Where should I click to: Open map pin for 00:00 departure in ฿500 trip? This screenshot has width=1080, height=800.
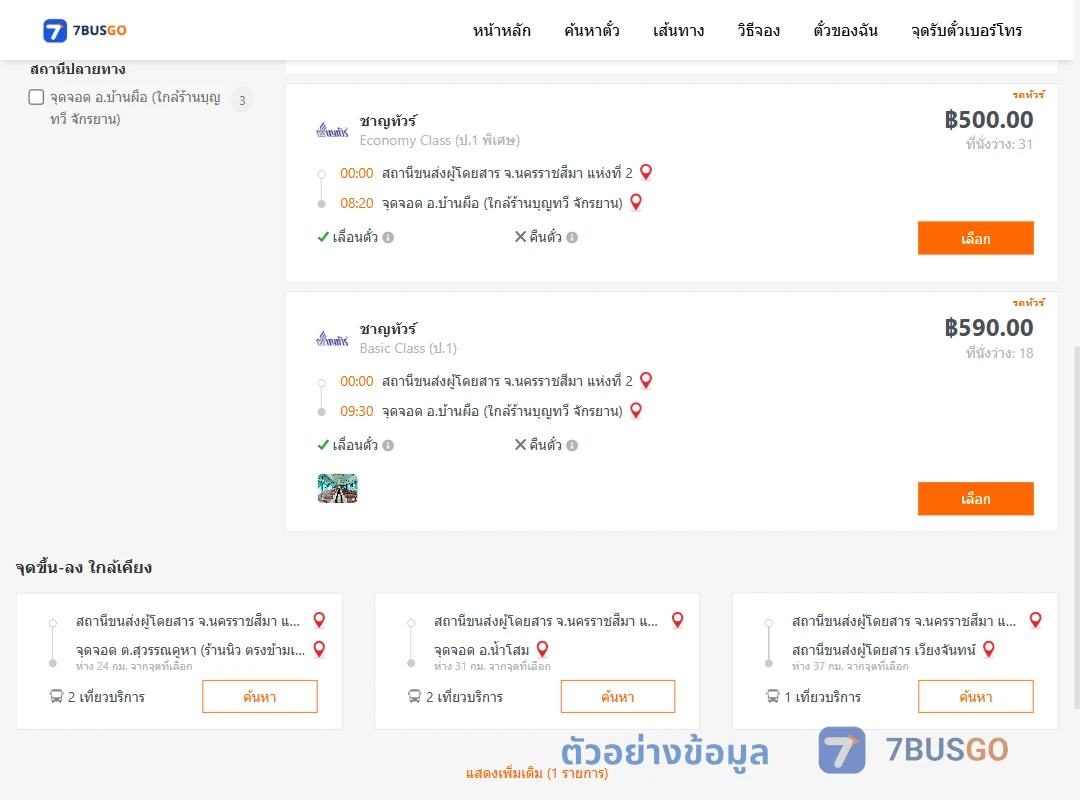pyautogui.click(x=646, y=172)
